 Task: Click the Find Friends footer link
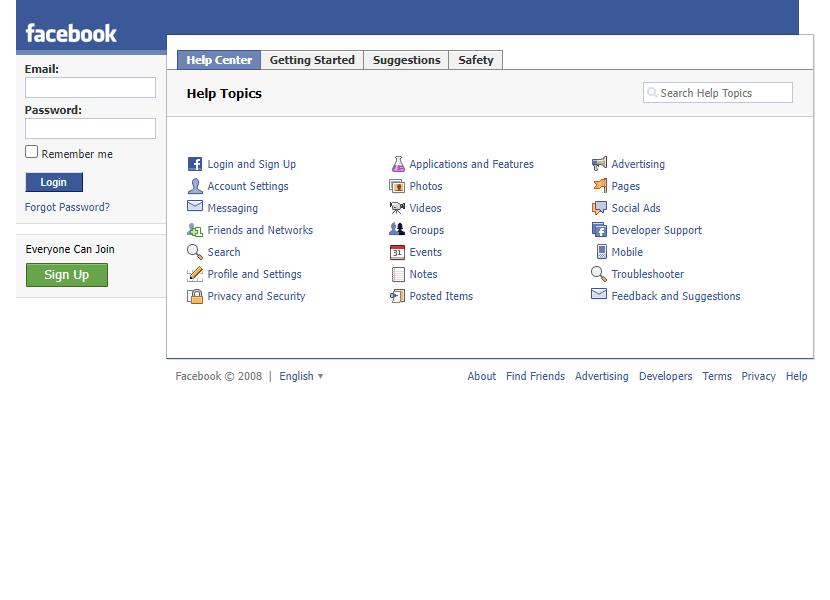535,376
